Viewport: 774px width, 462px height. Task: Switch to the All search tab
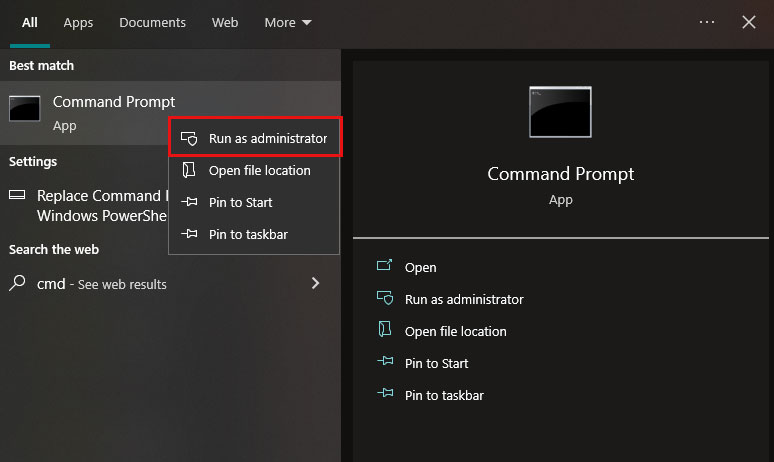(x=30, y=23)
